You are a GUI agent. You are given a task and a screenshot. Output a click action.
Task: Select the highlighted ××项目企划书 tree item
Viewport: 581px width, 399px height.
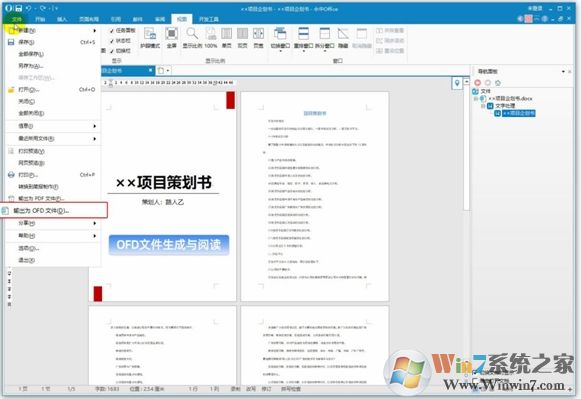pyautogui.click(x=518, y=113)
